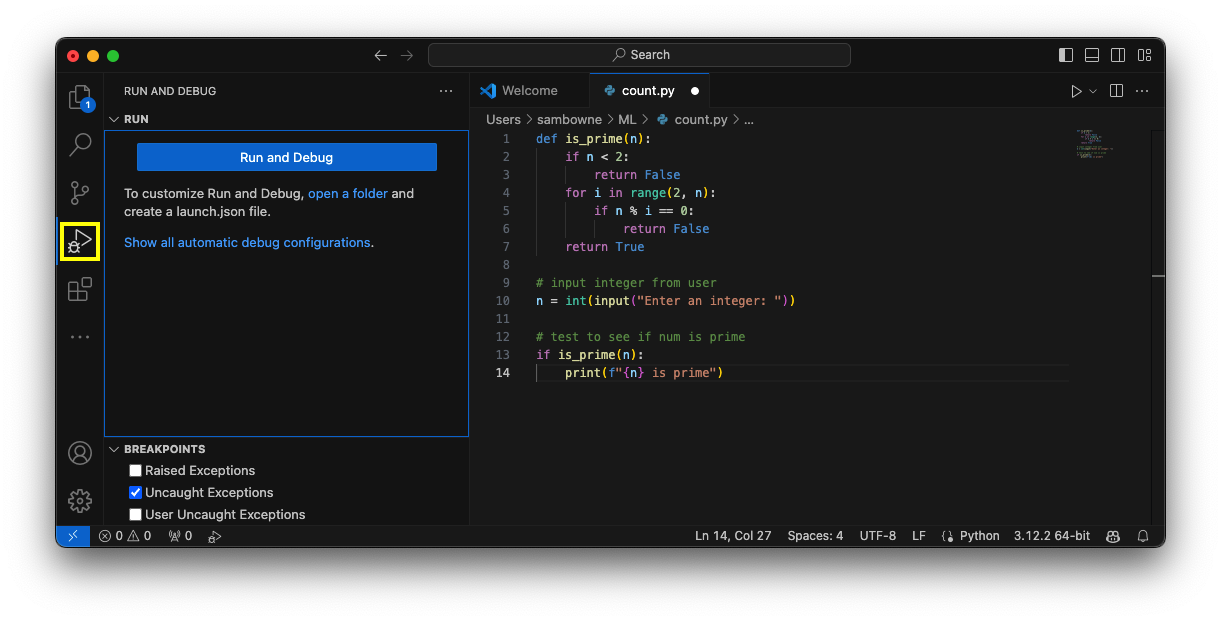This screenshot has width=1221, height=621.
Task: Click the "open a folder" link
Action: point(347,194)
